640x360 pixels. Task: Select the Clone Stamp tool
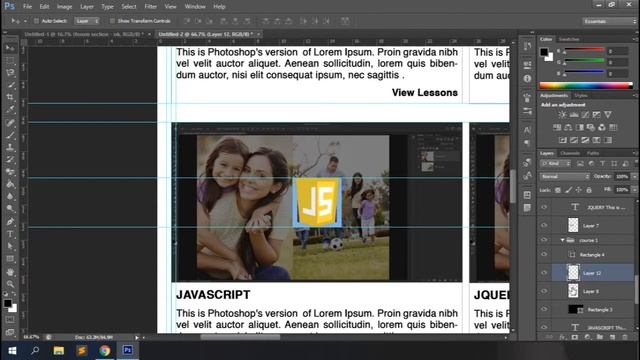pyautogui.click(x=10, y=147)
